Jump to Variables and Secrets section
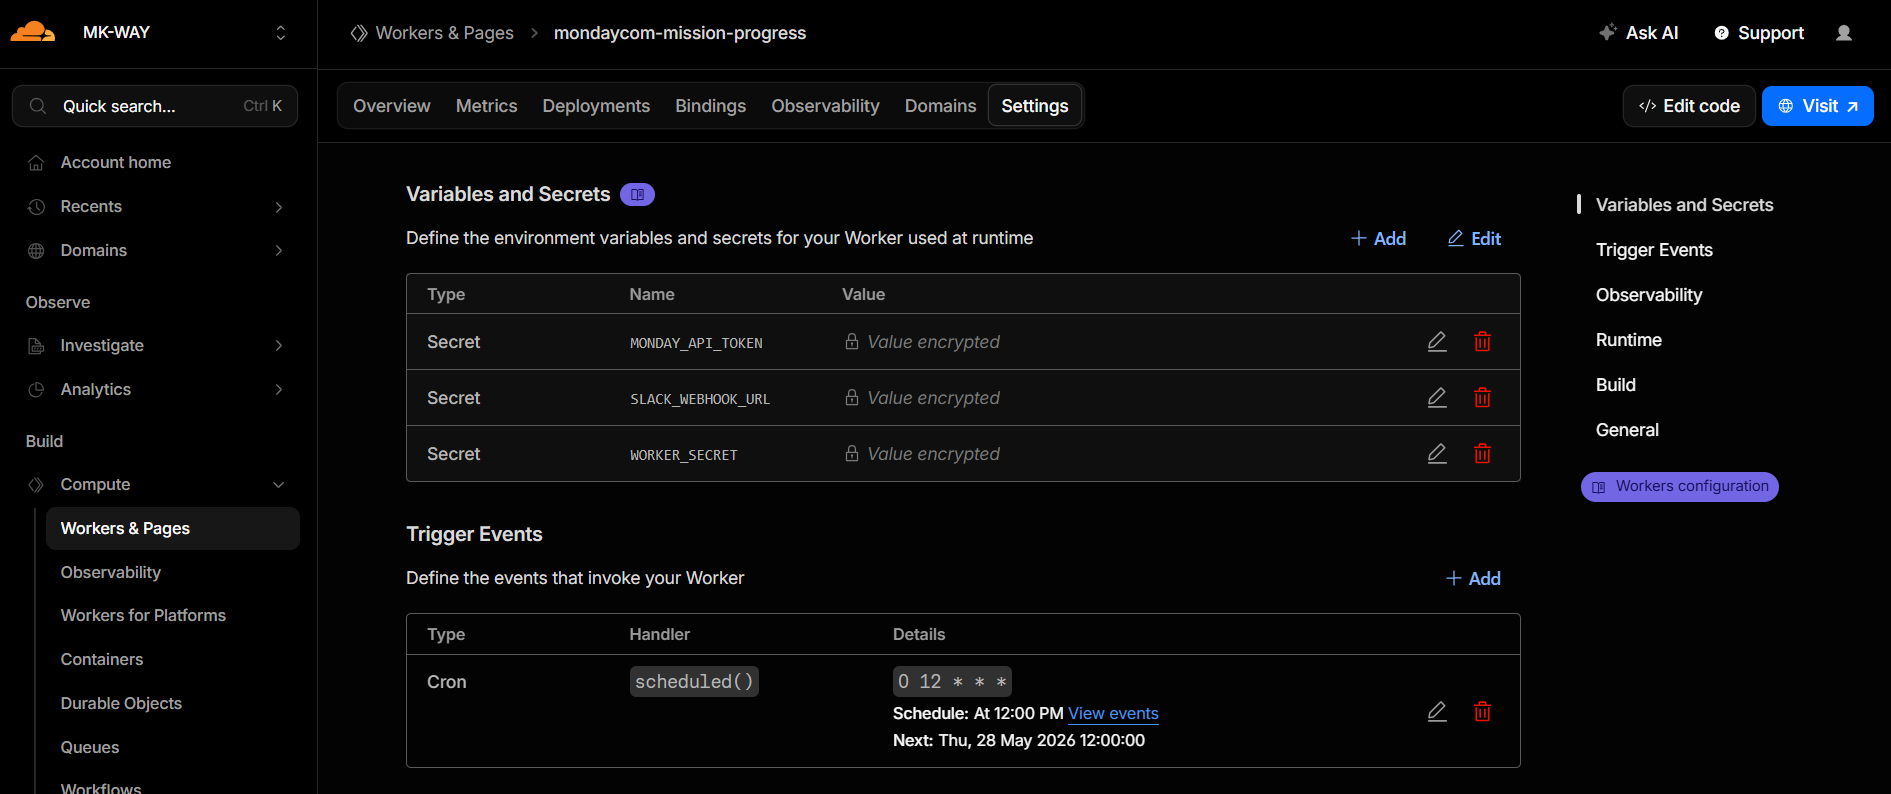Image resolution: width=1891 pixels, height=794 pixels. click(x=1684, y=205)
